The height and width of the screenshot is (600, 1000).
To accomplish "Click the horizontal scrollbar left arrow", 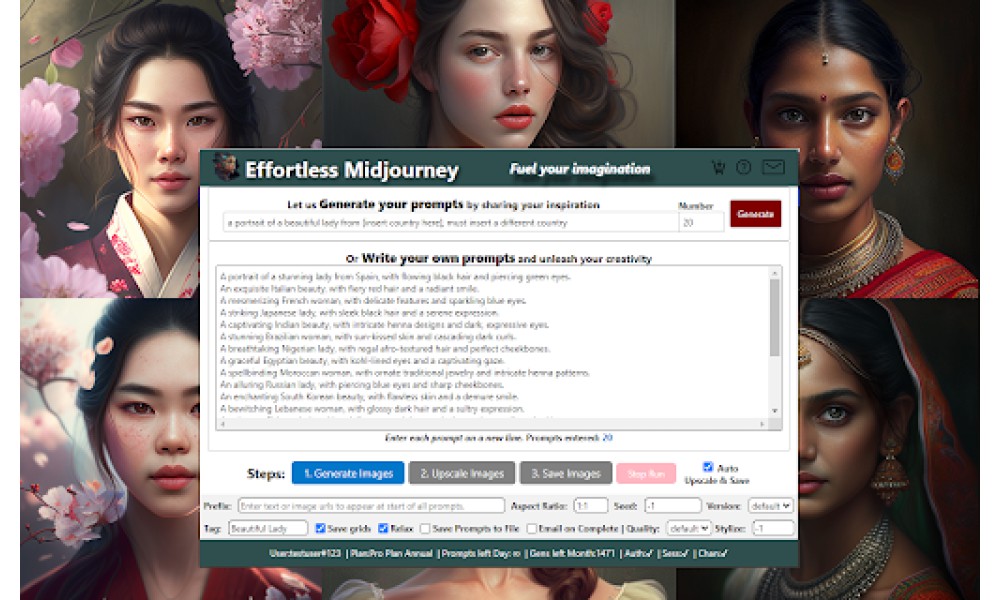I will [223, 424].
